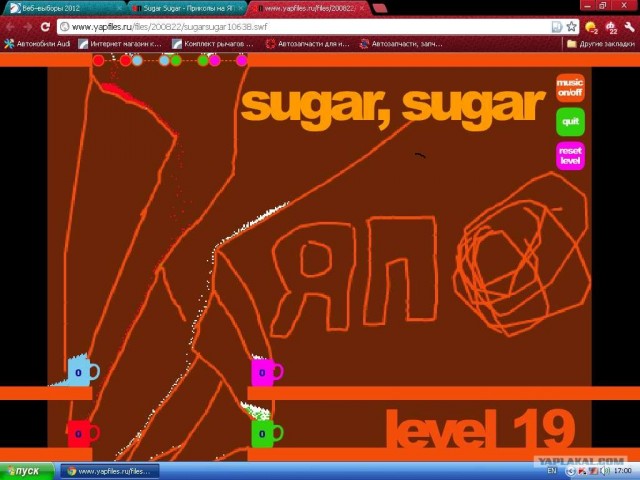This screenshot has width=640, height=480.
Task: Click the 17:00 system clock
Action: tap(623, 471)
